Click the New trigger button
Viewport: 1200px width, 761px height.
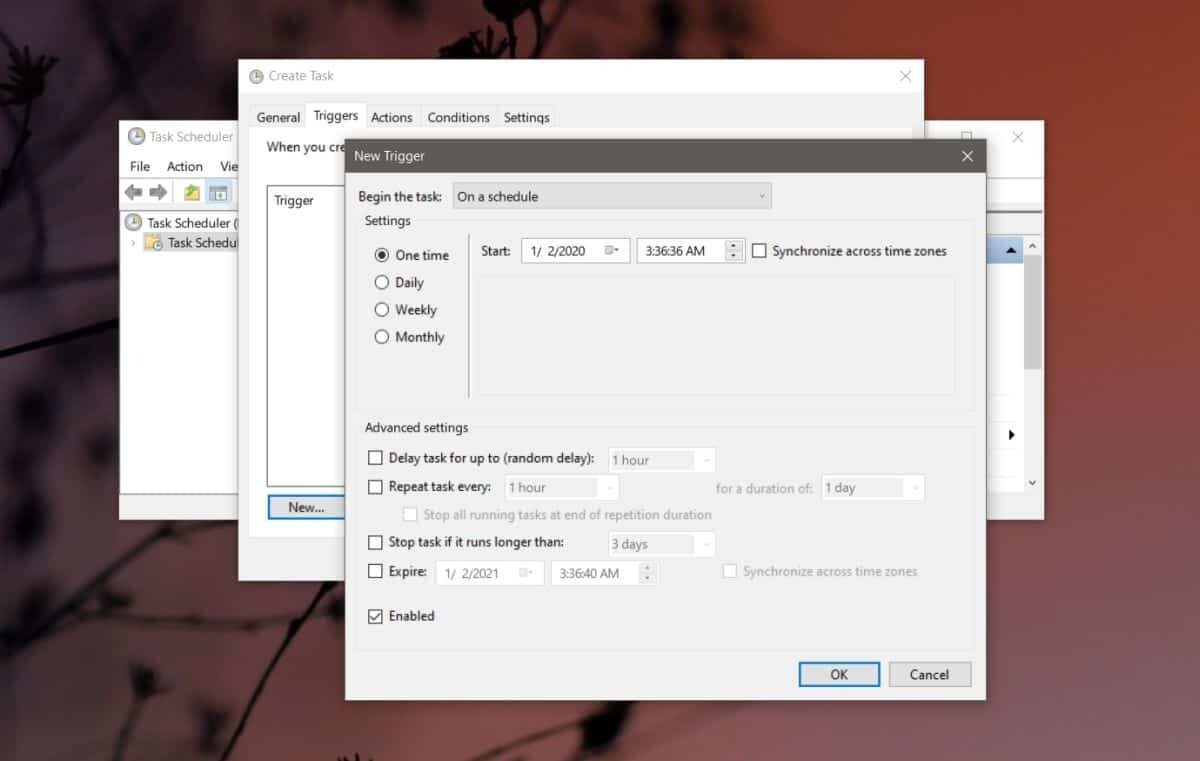(305, 507)
